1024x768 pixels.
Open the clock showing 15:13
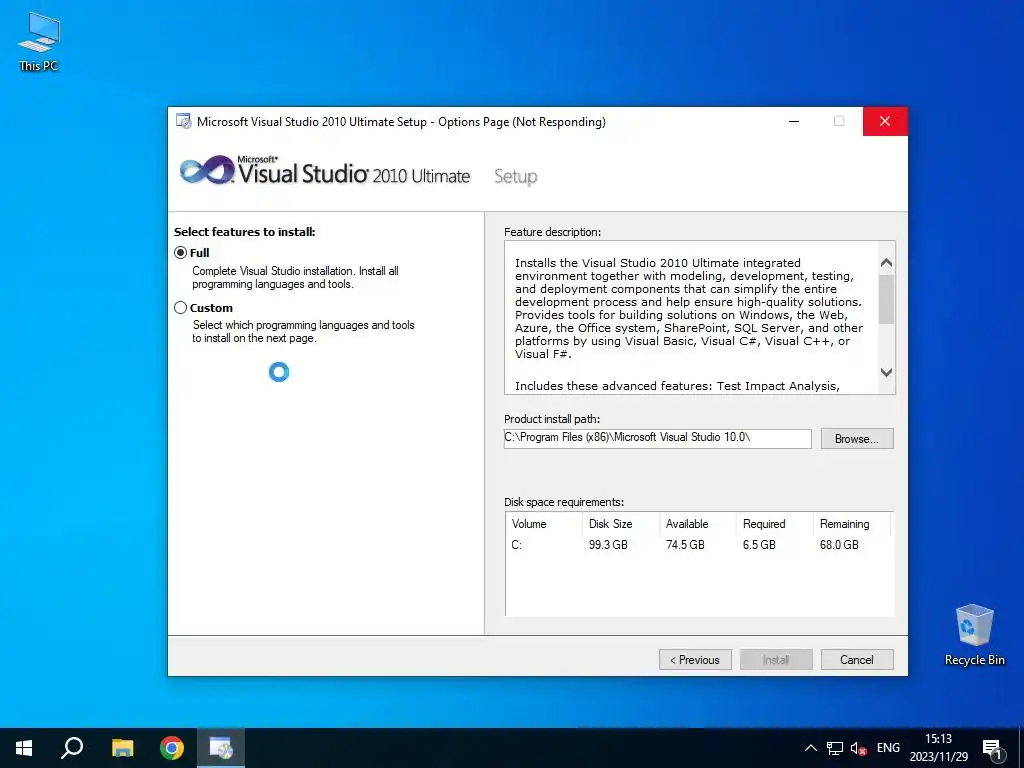pos(938,748)
